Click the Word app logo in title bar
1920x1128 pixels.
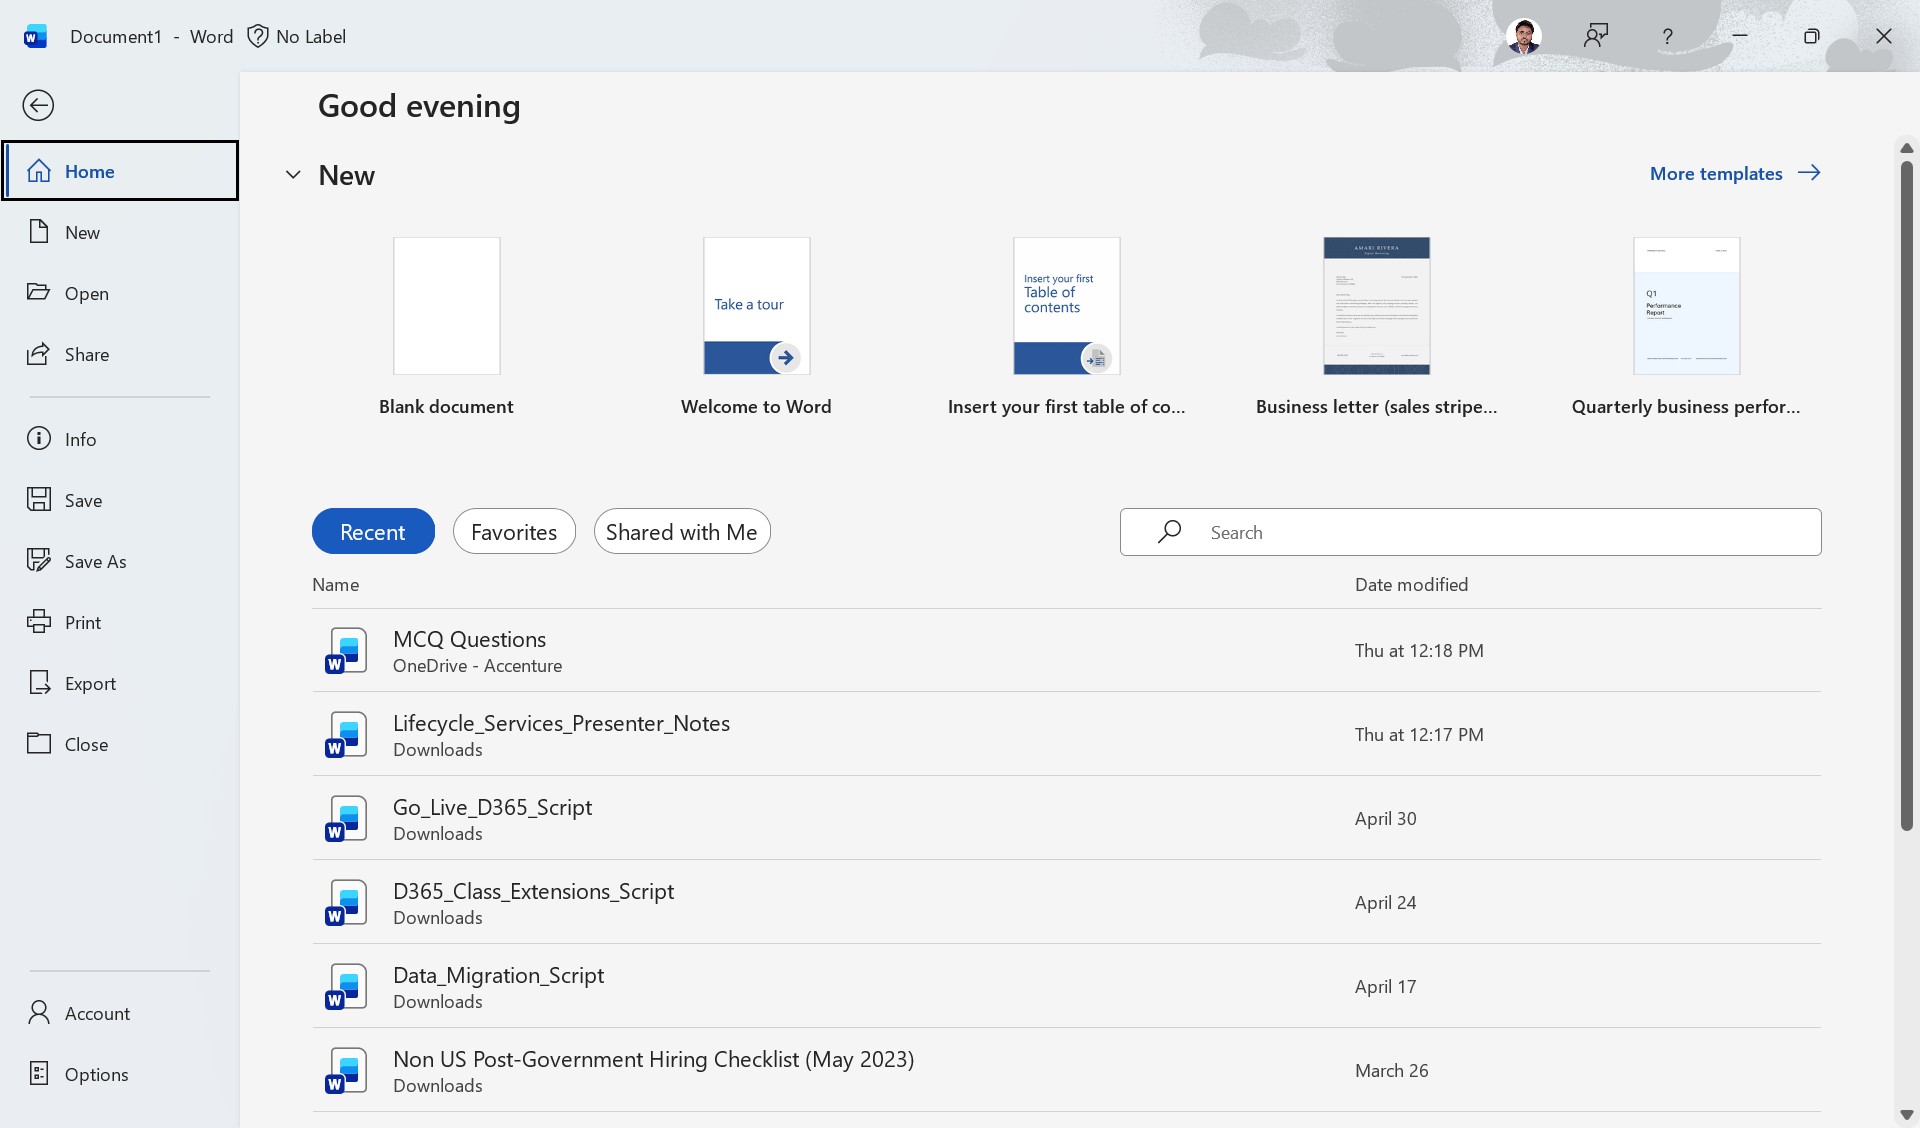coord(35,36)
